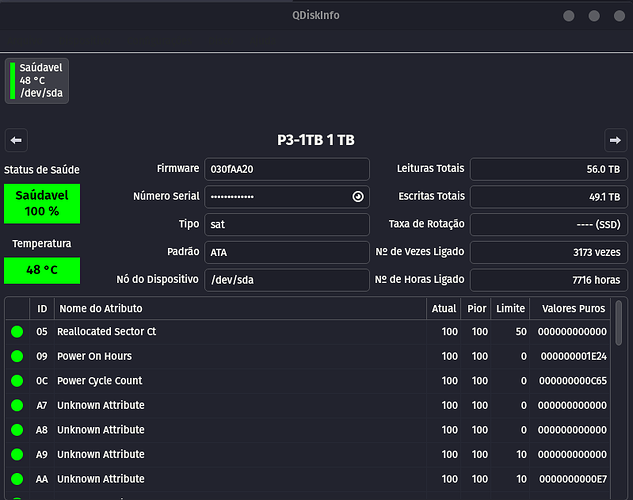
Task: Click the leftmost window control button
Action: pyautogui.click(x=569, y=16)
